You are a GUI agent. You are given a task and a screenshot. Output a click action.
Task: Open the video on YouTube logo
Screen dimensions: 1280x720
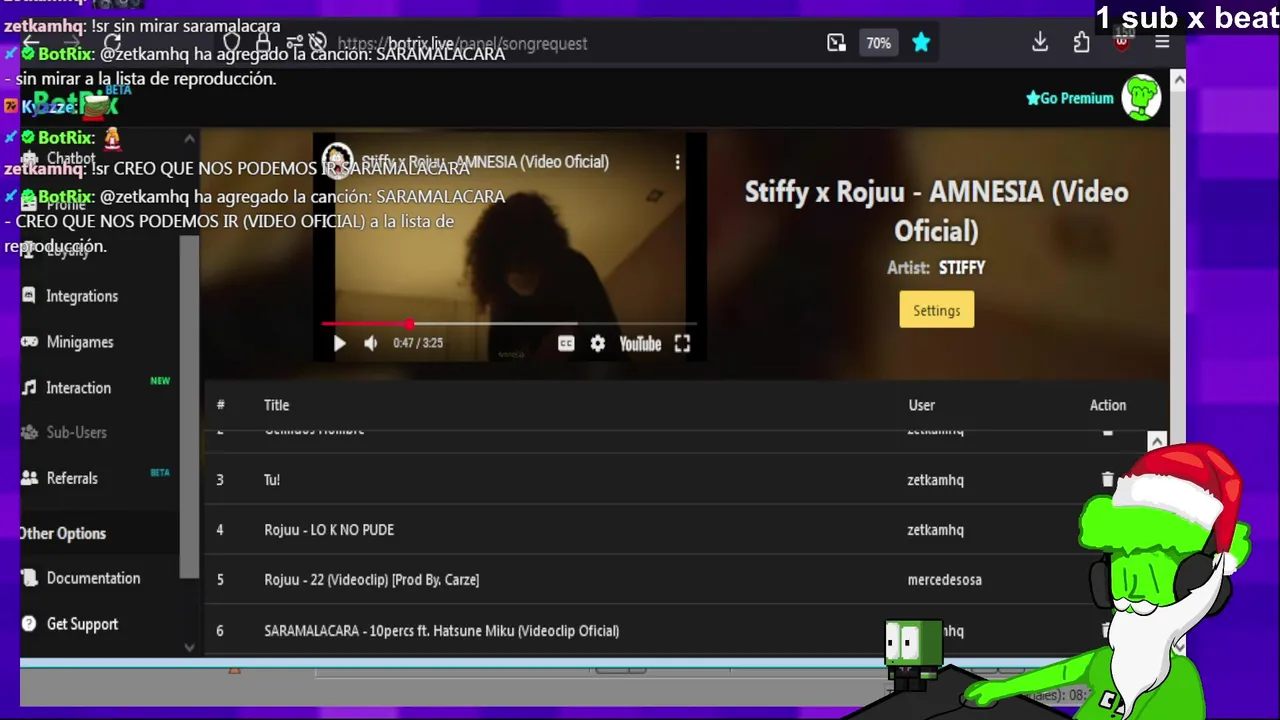pos(640,343)
